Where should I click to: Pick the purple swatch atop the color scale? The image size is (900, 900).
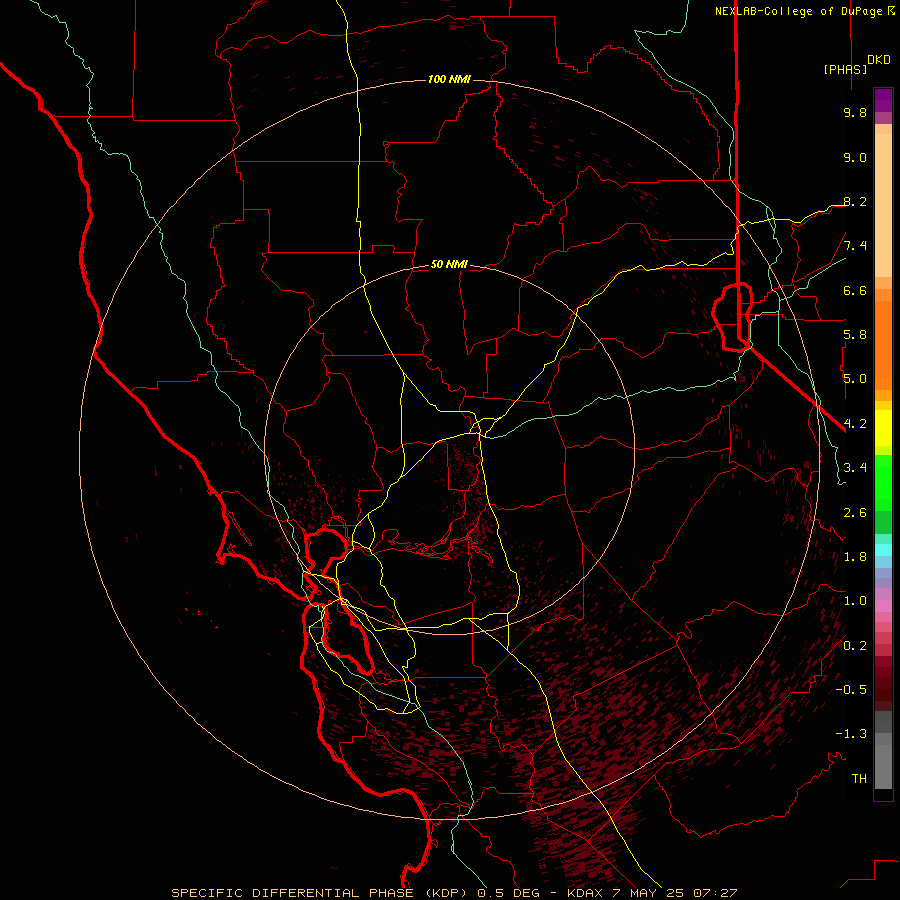883,100
